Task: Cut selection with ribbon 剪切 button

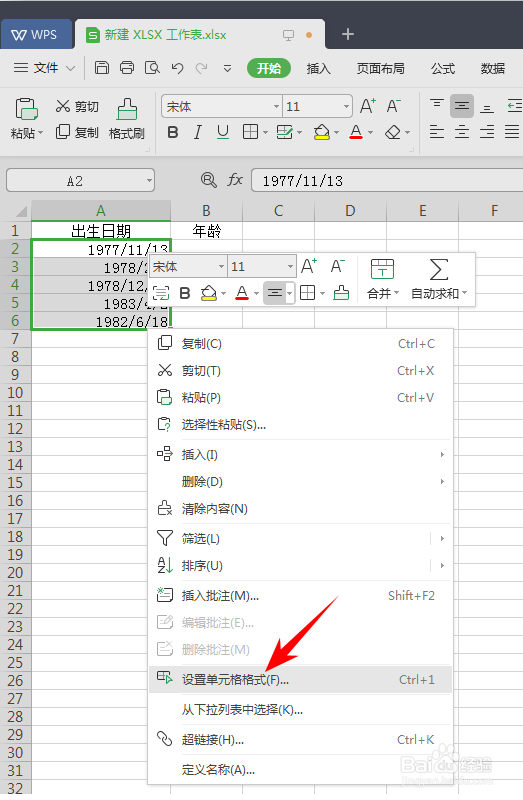Action: pos(77,106)
